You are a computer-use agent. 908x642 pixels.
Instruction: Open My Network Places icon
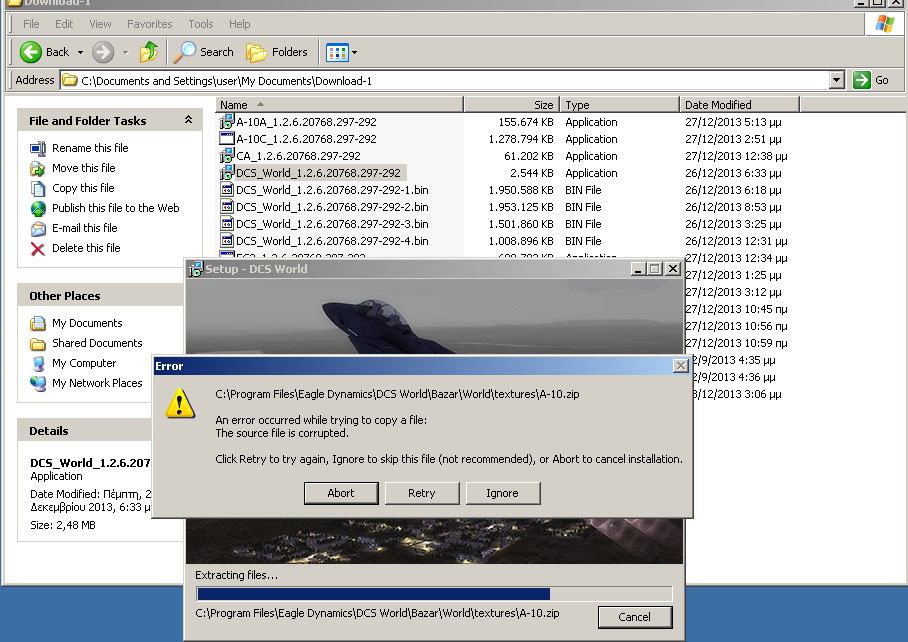click(38, 383)
